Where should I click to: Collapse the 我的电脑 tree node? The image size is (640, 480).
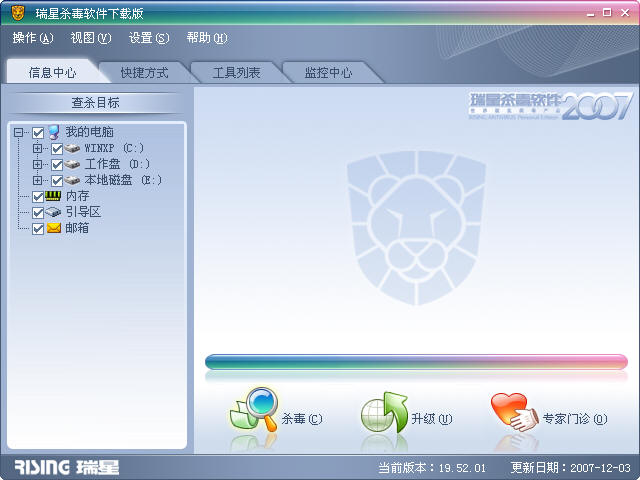tap(19, 132)
